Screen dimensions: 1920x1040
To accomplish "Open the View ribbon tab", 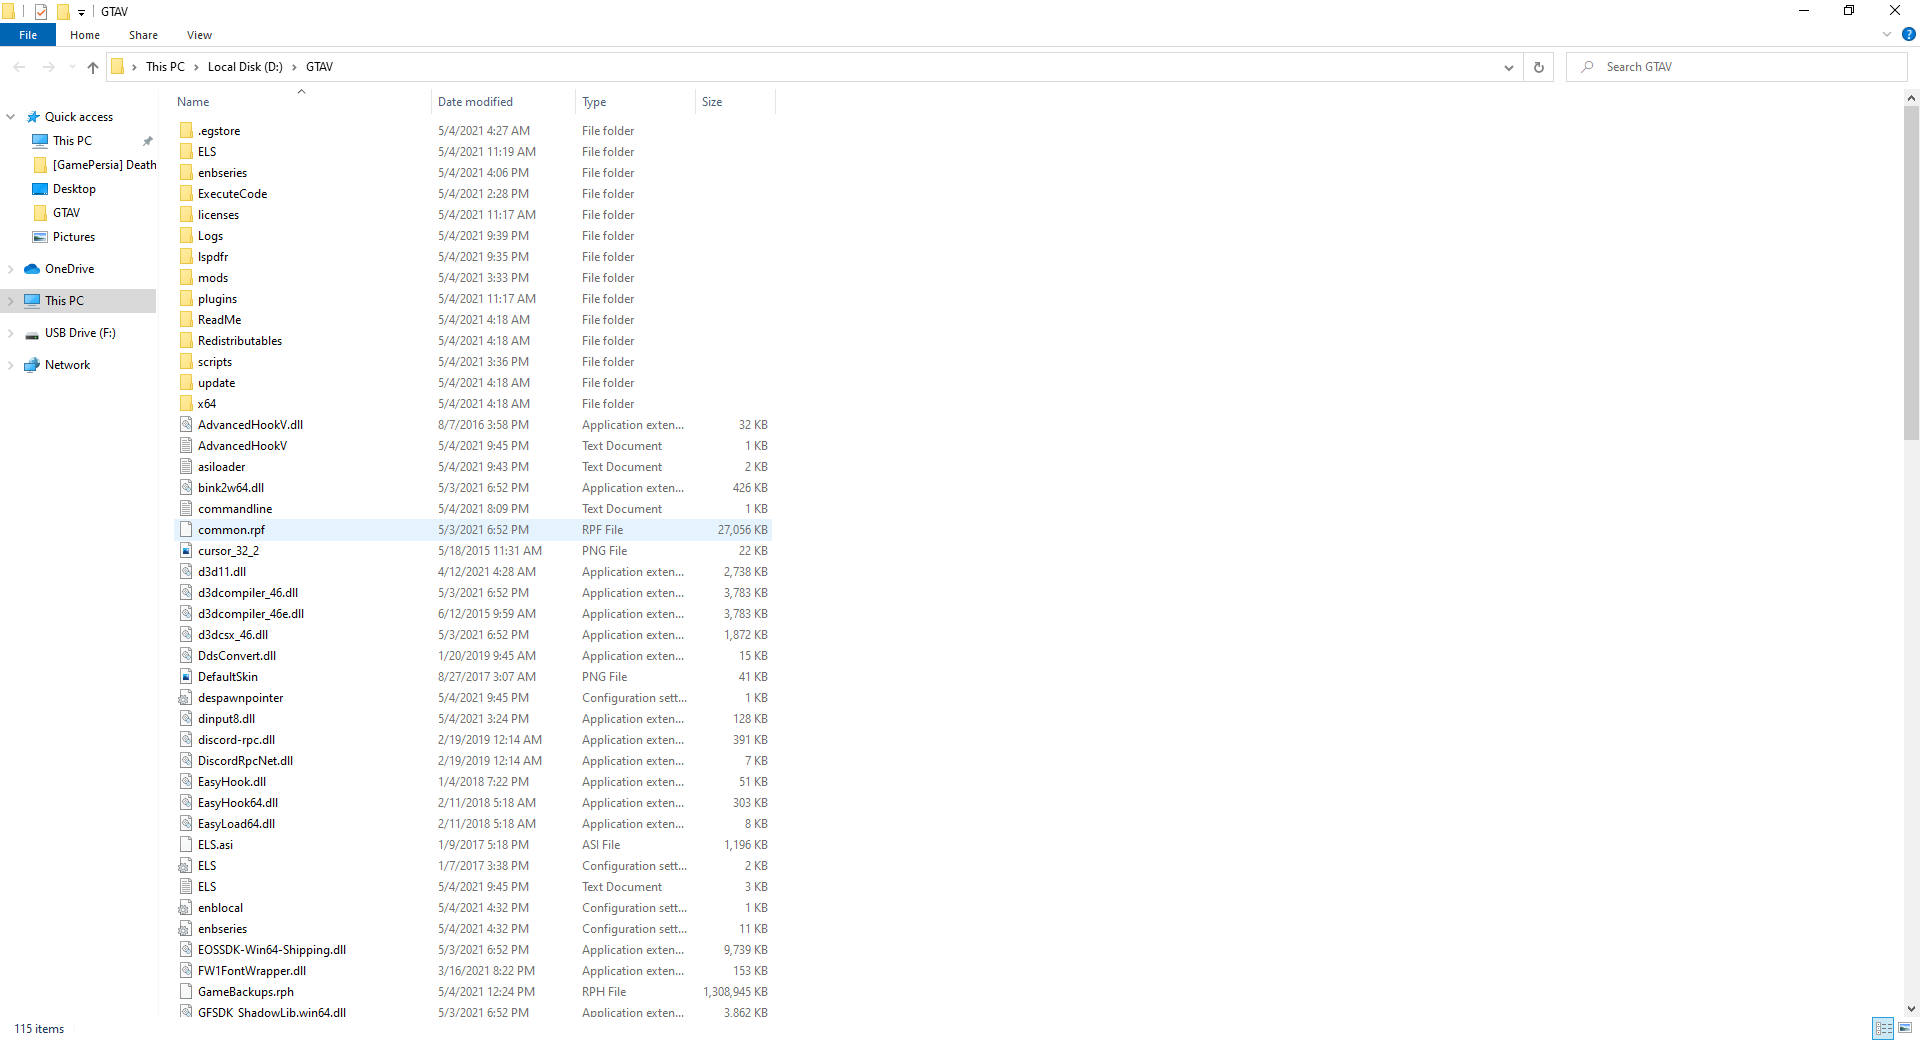I will 199,35.
